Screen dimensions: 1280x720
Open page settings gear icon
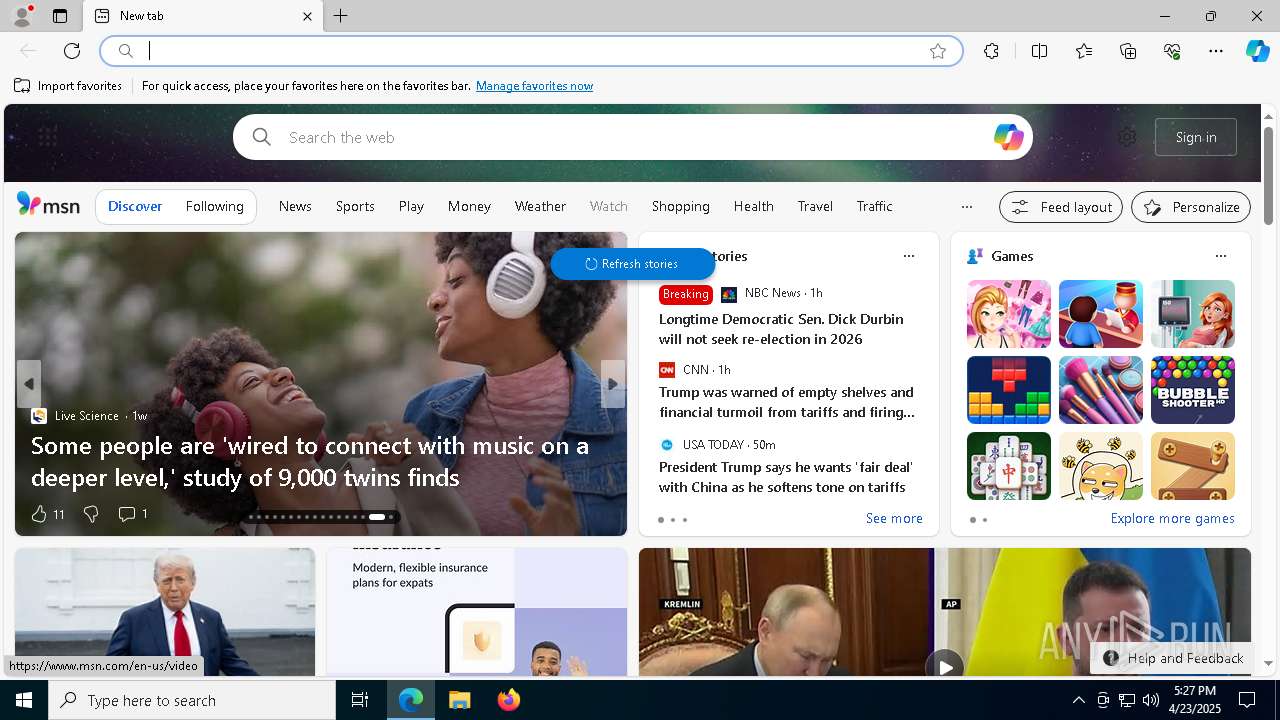[x=1127, y=137]
